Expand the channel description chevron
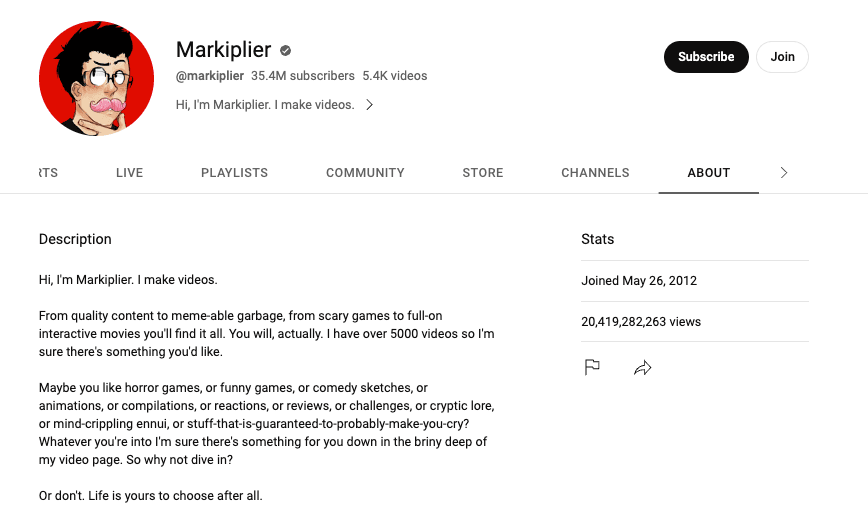 click(x=369, y=104)
